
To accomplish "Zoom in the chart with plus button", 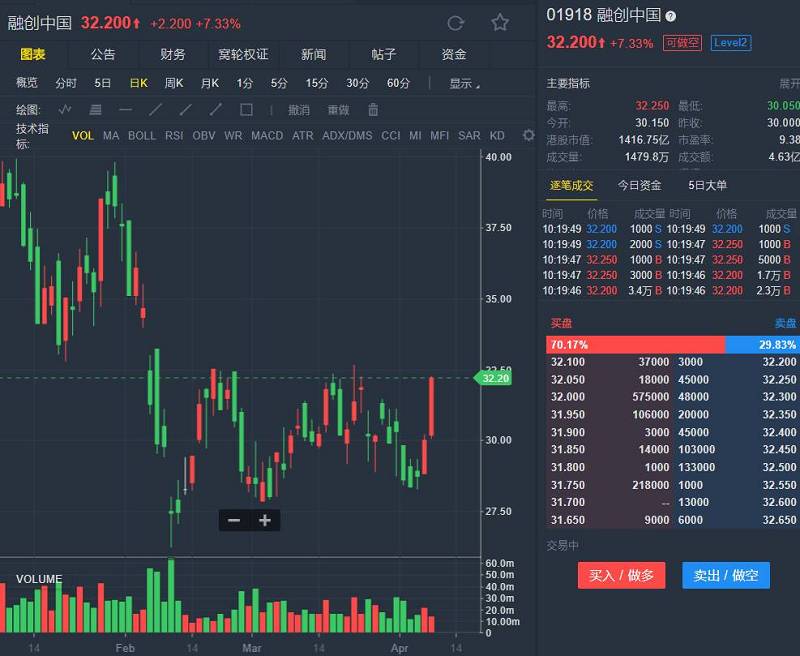I will point(265,520).
